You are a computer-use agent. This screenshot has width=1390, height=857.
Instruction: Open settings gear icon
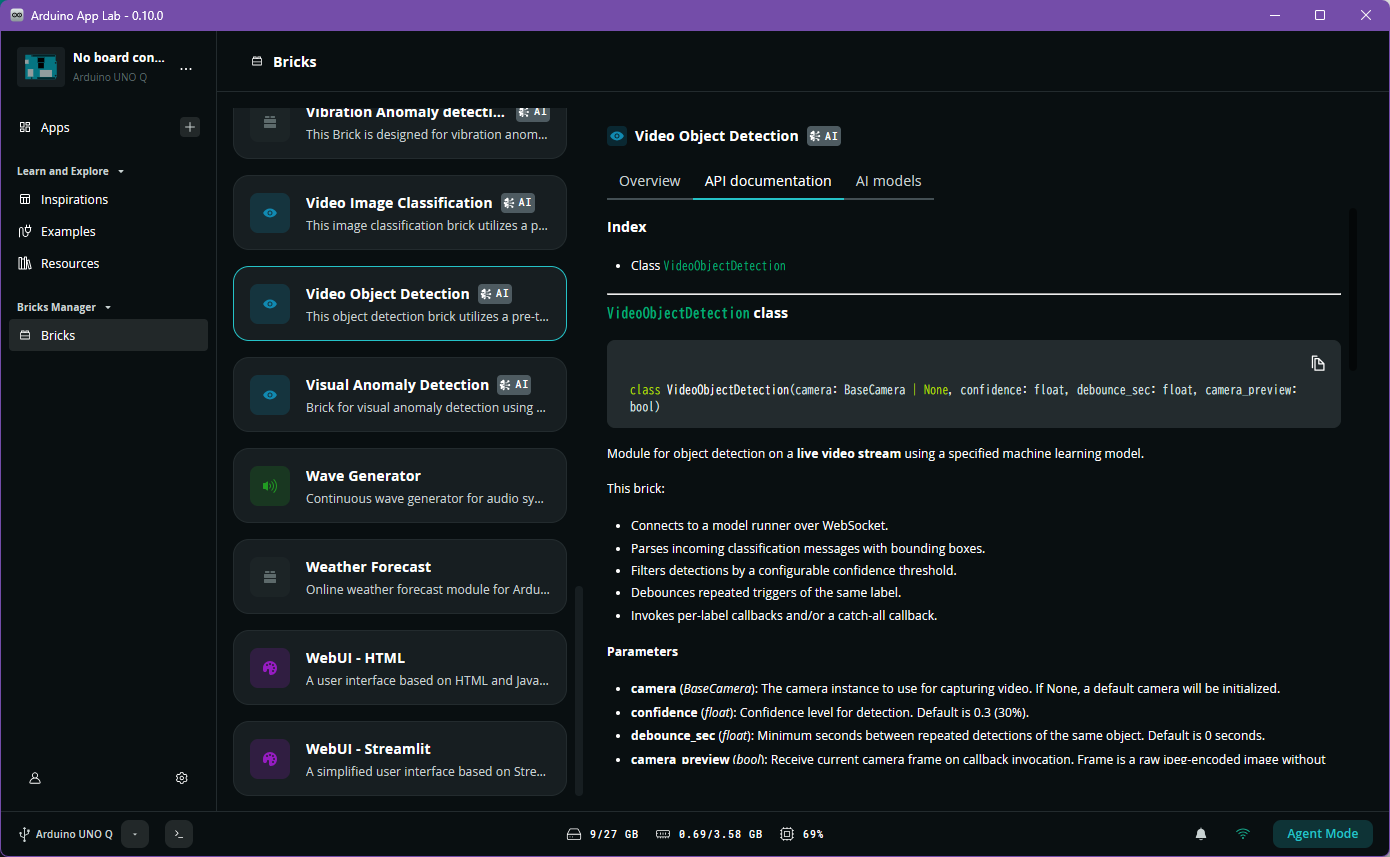(x=182, y=778)
